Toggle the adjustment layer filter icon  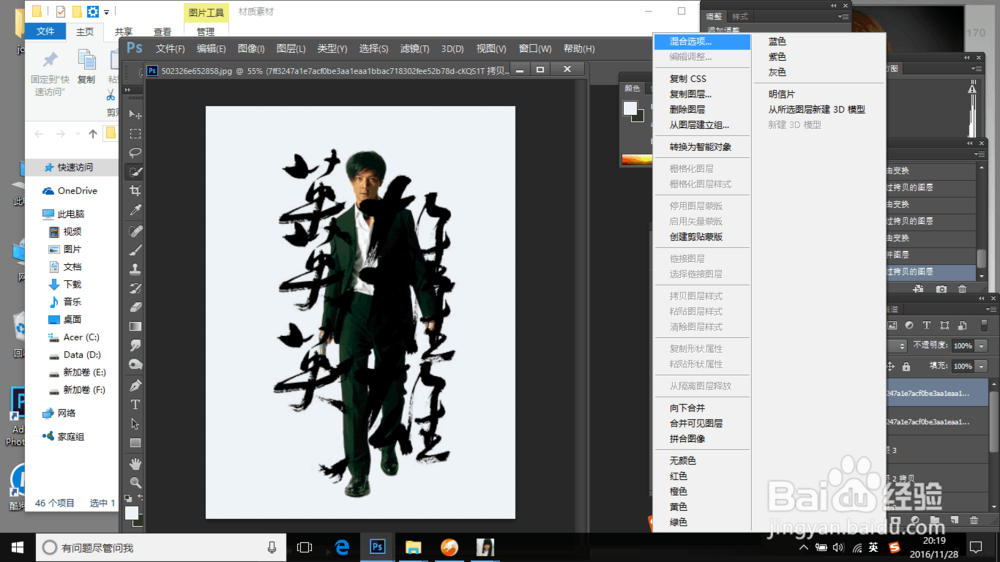tap(909, 325)
